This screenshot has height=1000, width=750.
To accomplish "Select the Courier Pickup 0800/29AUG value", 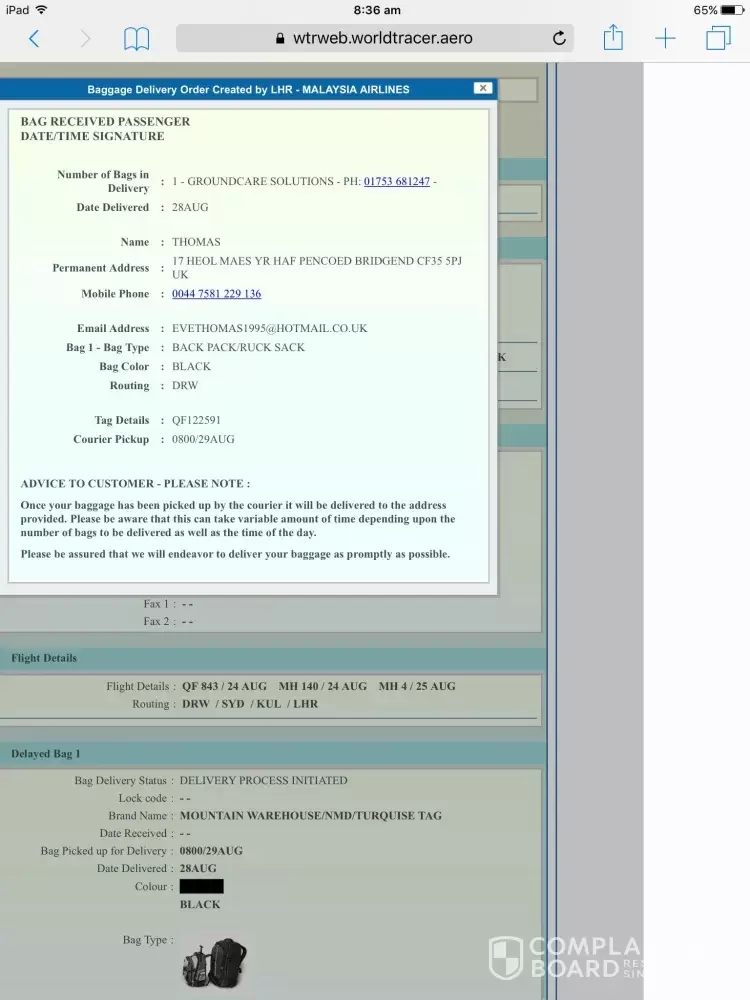I will tap(203, 439).
